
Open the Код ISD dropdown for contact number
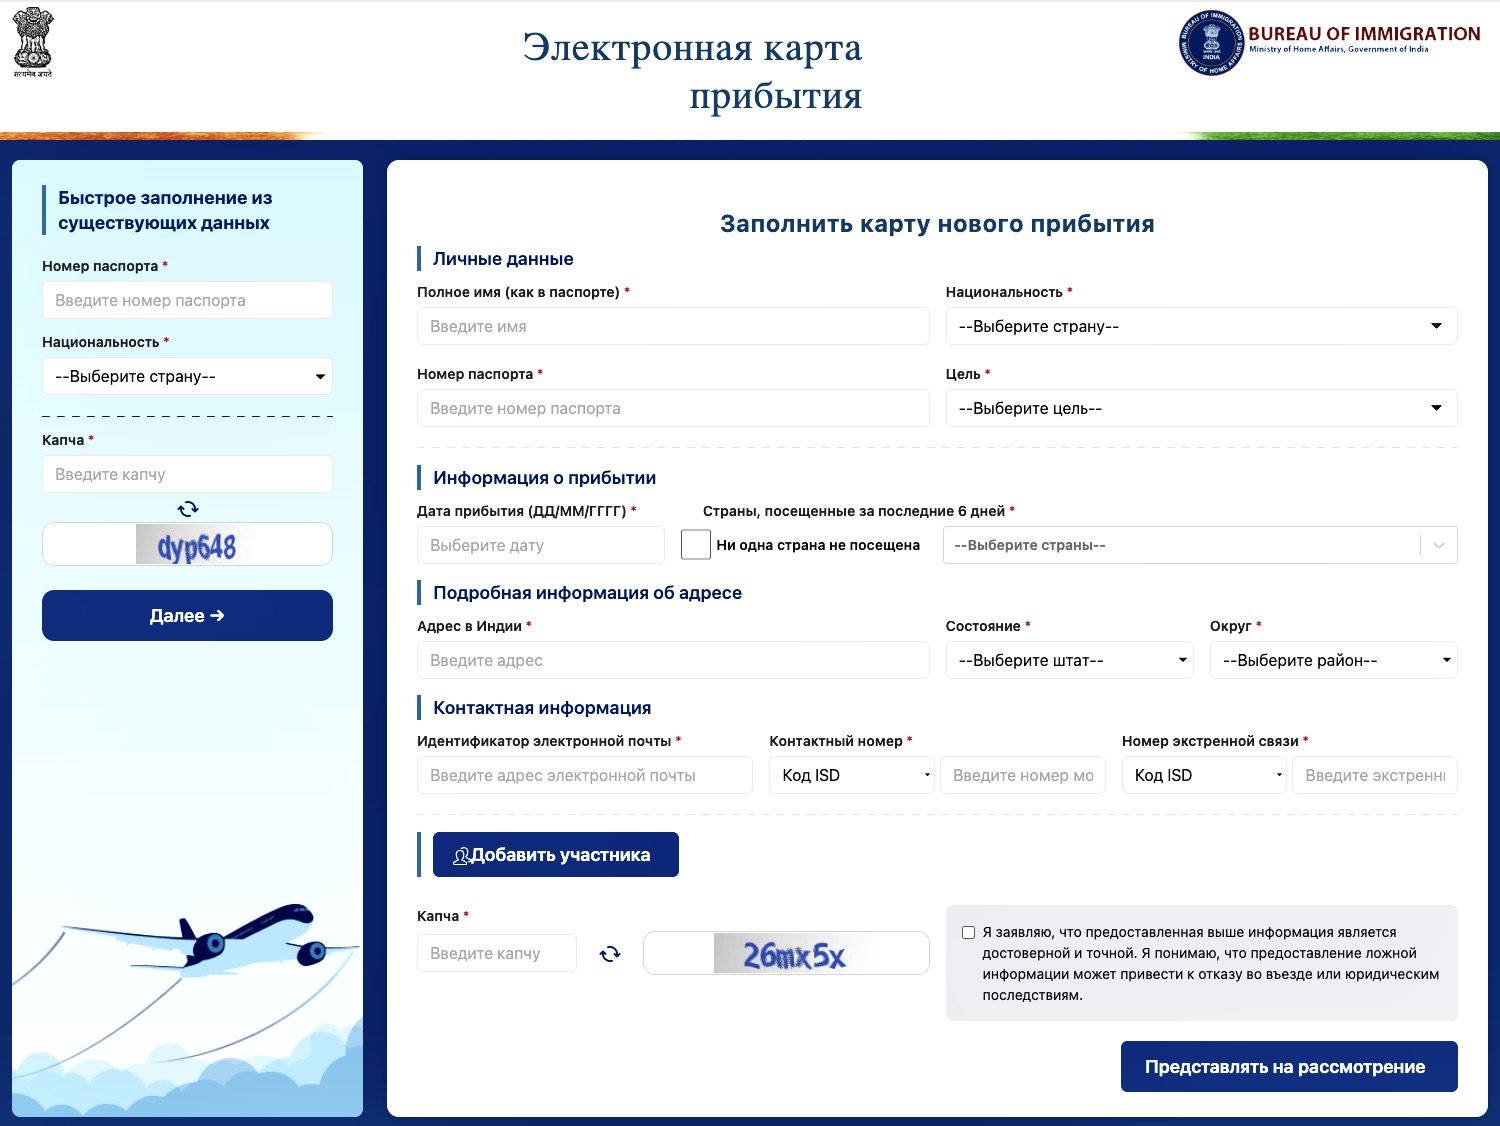click(x=851, y=775)
